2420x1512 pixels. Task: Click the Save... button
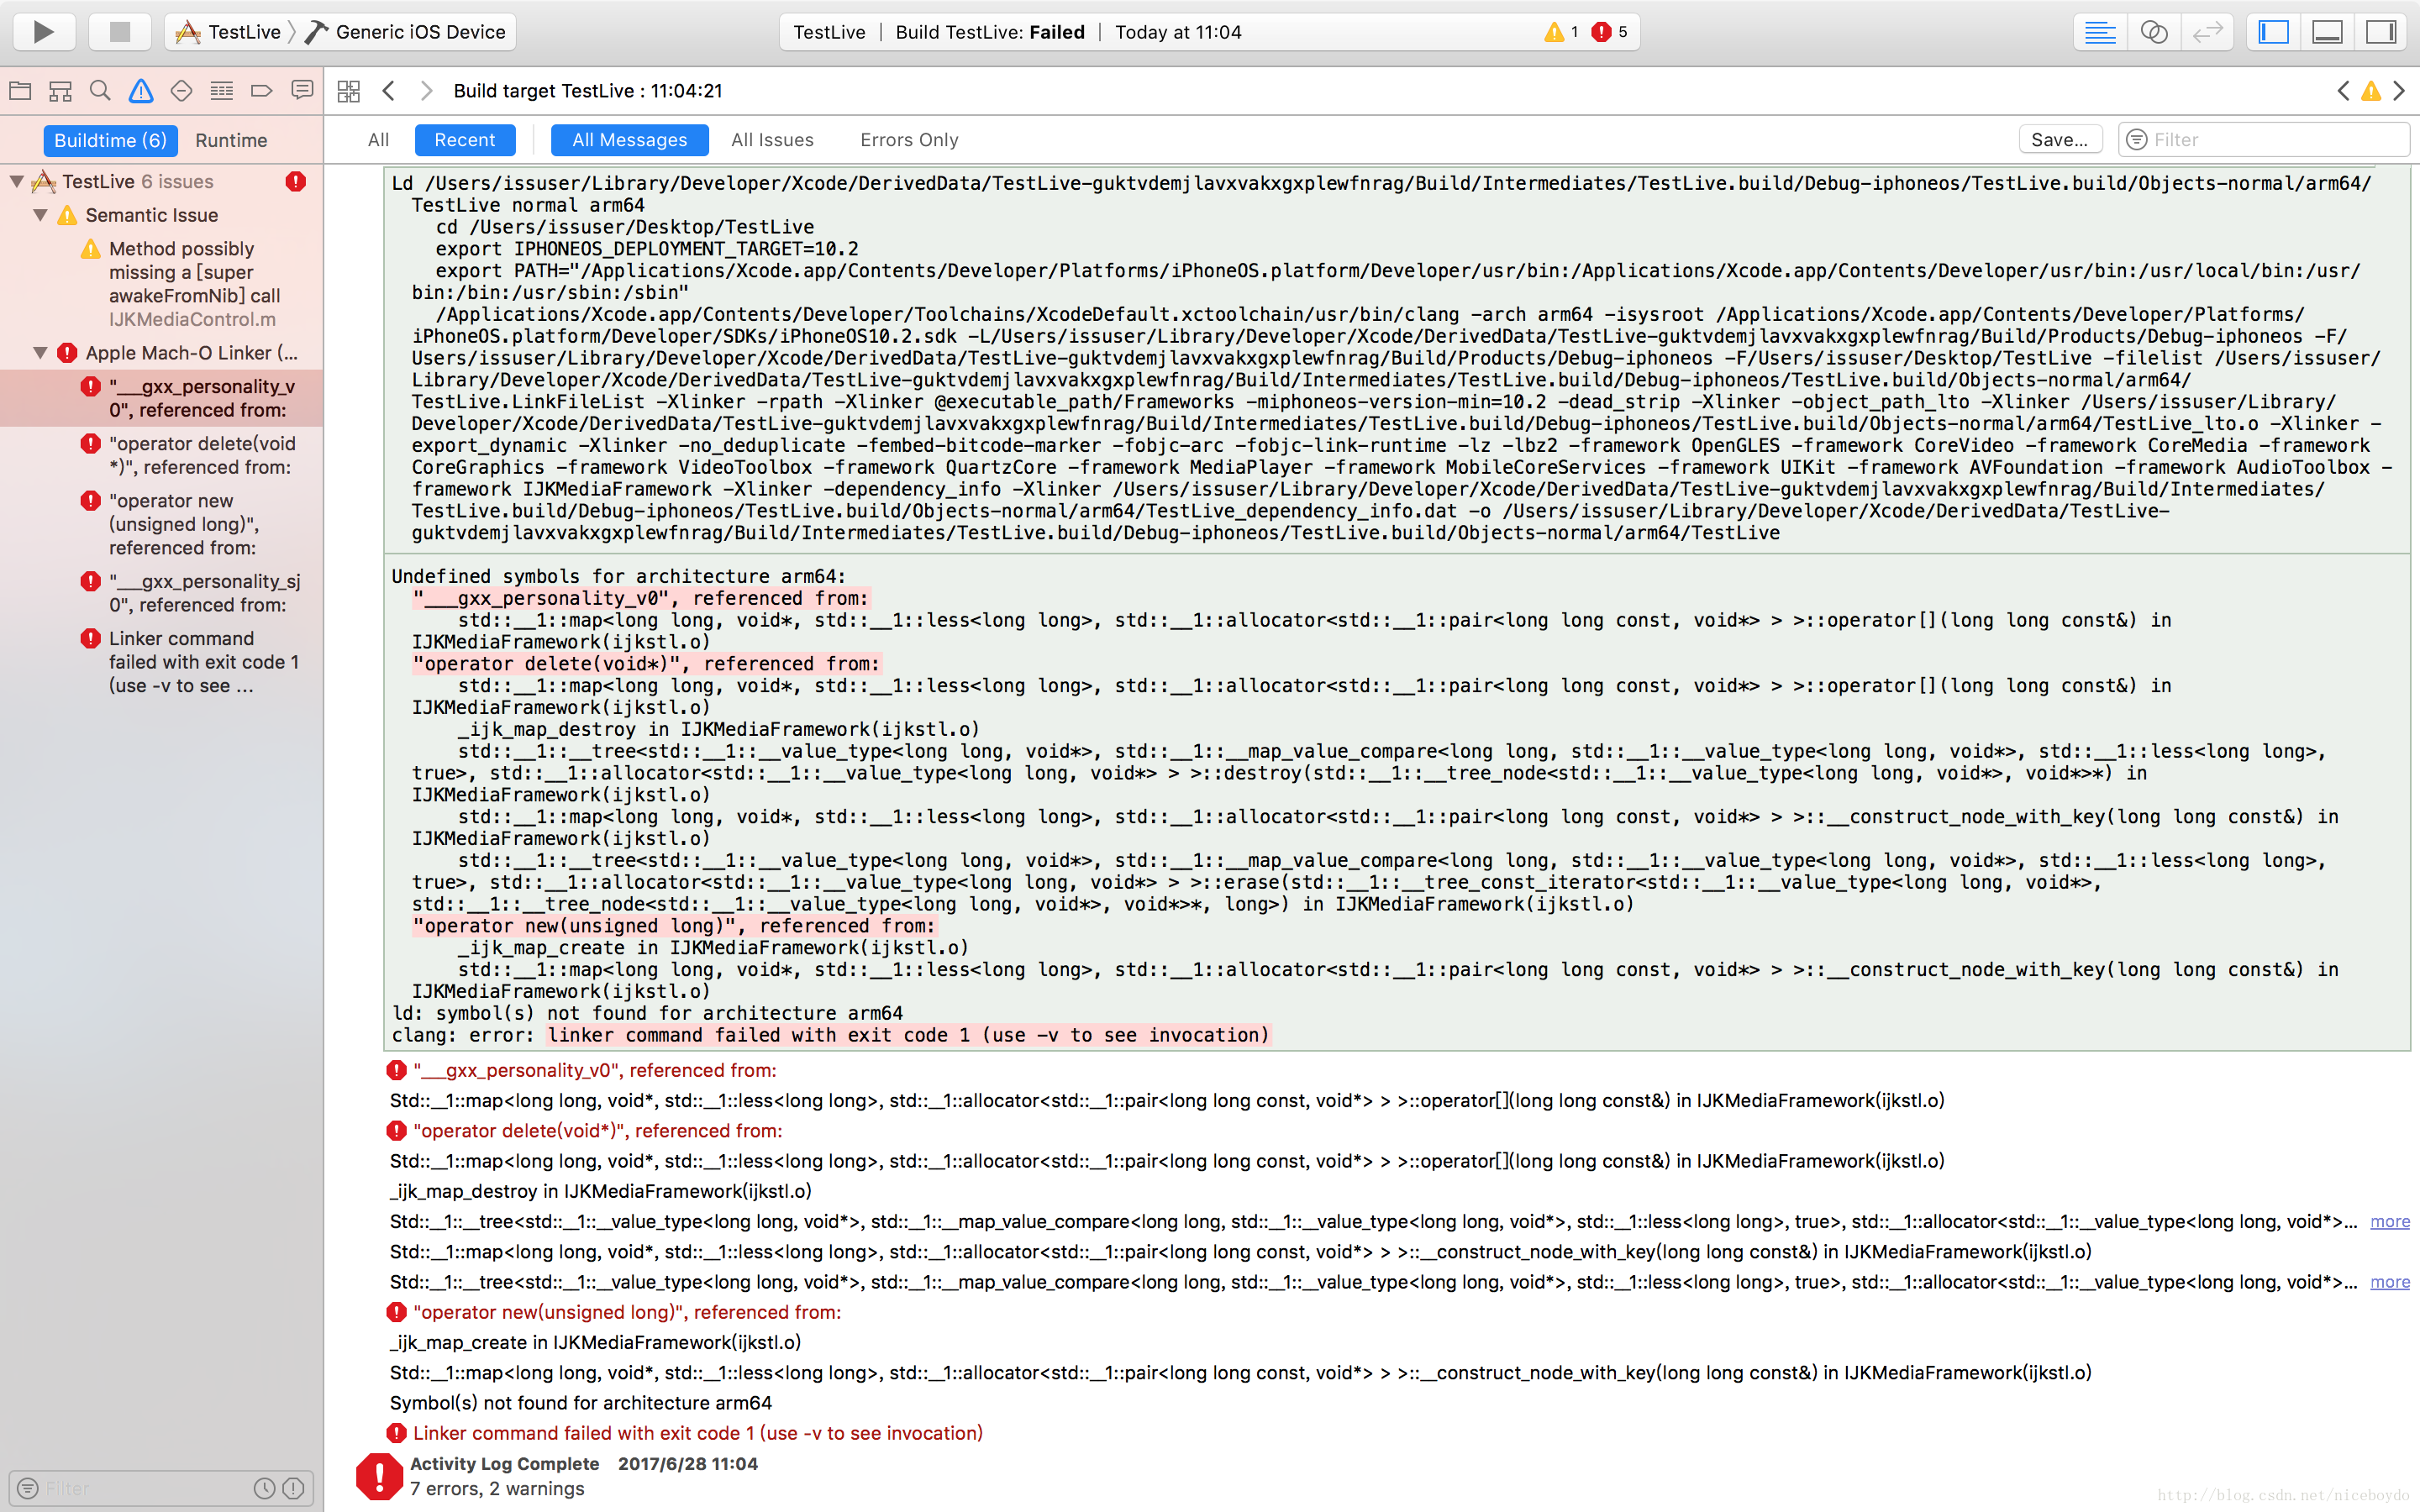[x=2059, y=140]
